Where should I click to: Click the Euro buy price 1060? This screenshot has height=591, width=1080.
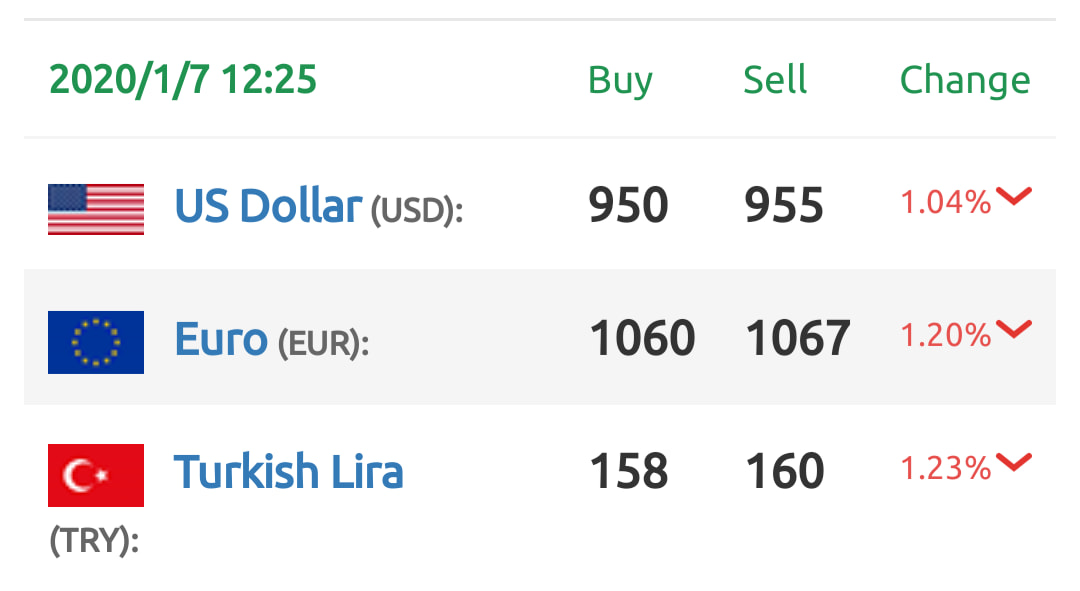(x=642, y=338)
